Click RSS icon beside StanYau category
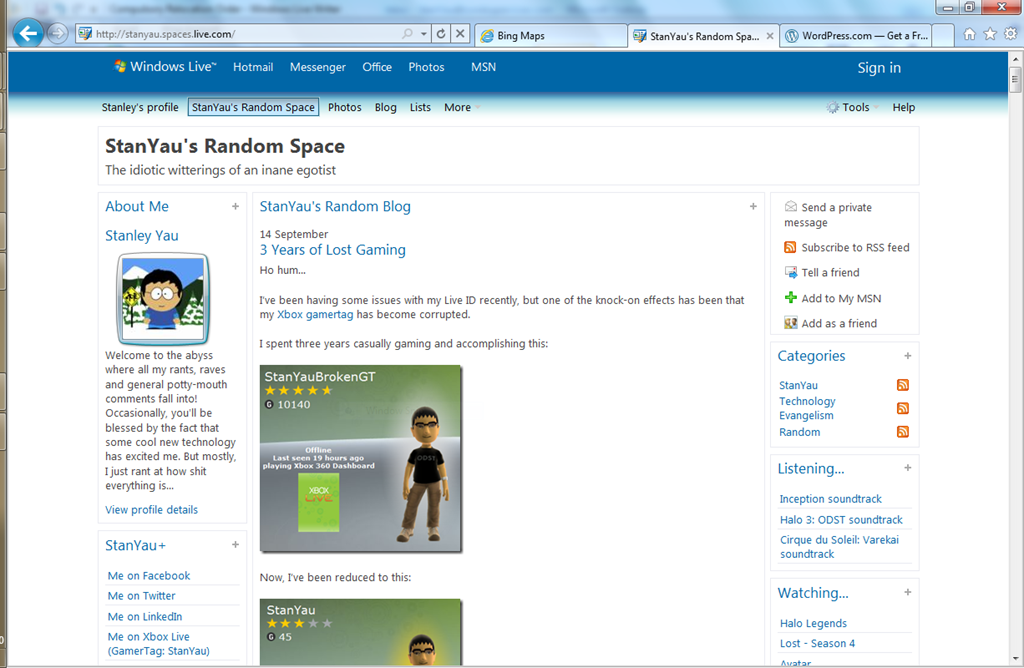 [x=903, y=385]
